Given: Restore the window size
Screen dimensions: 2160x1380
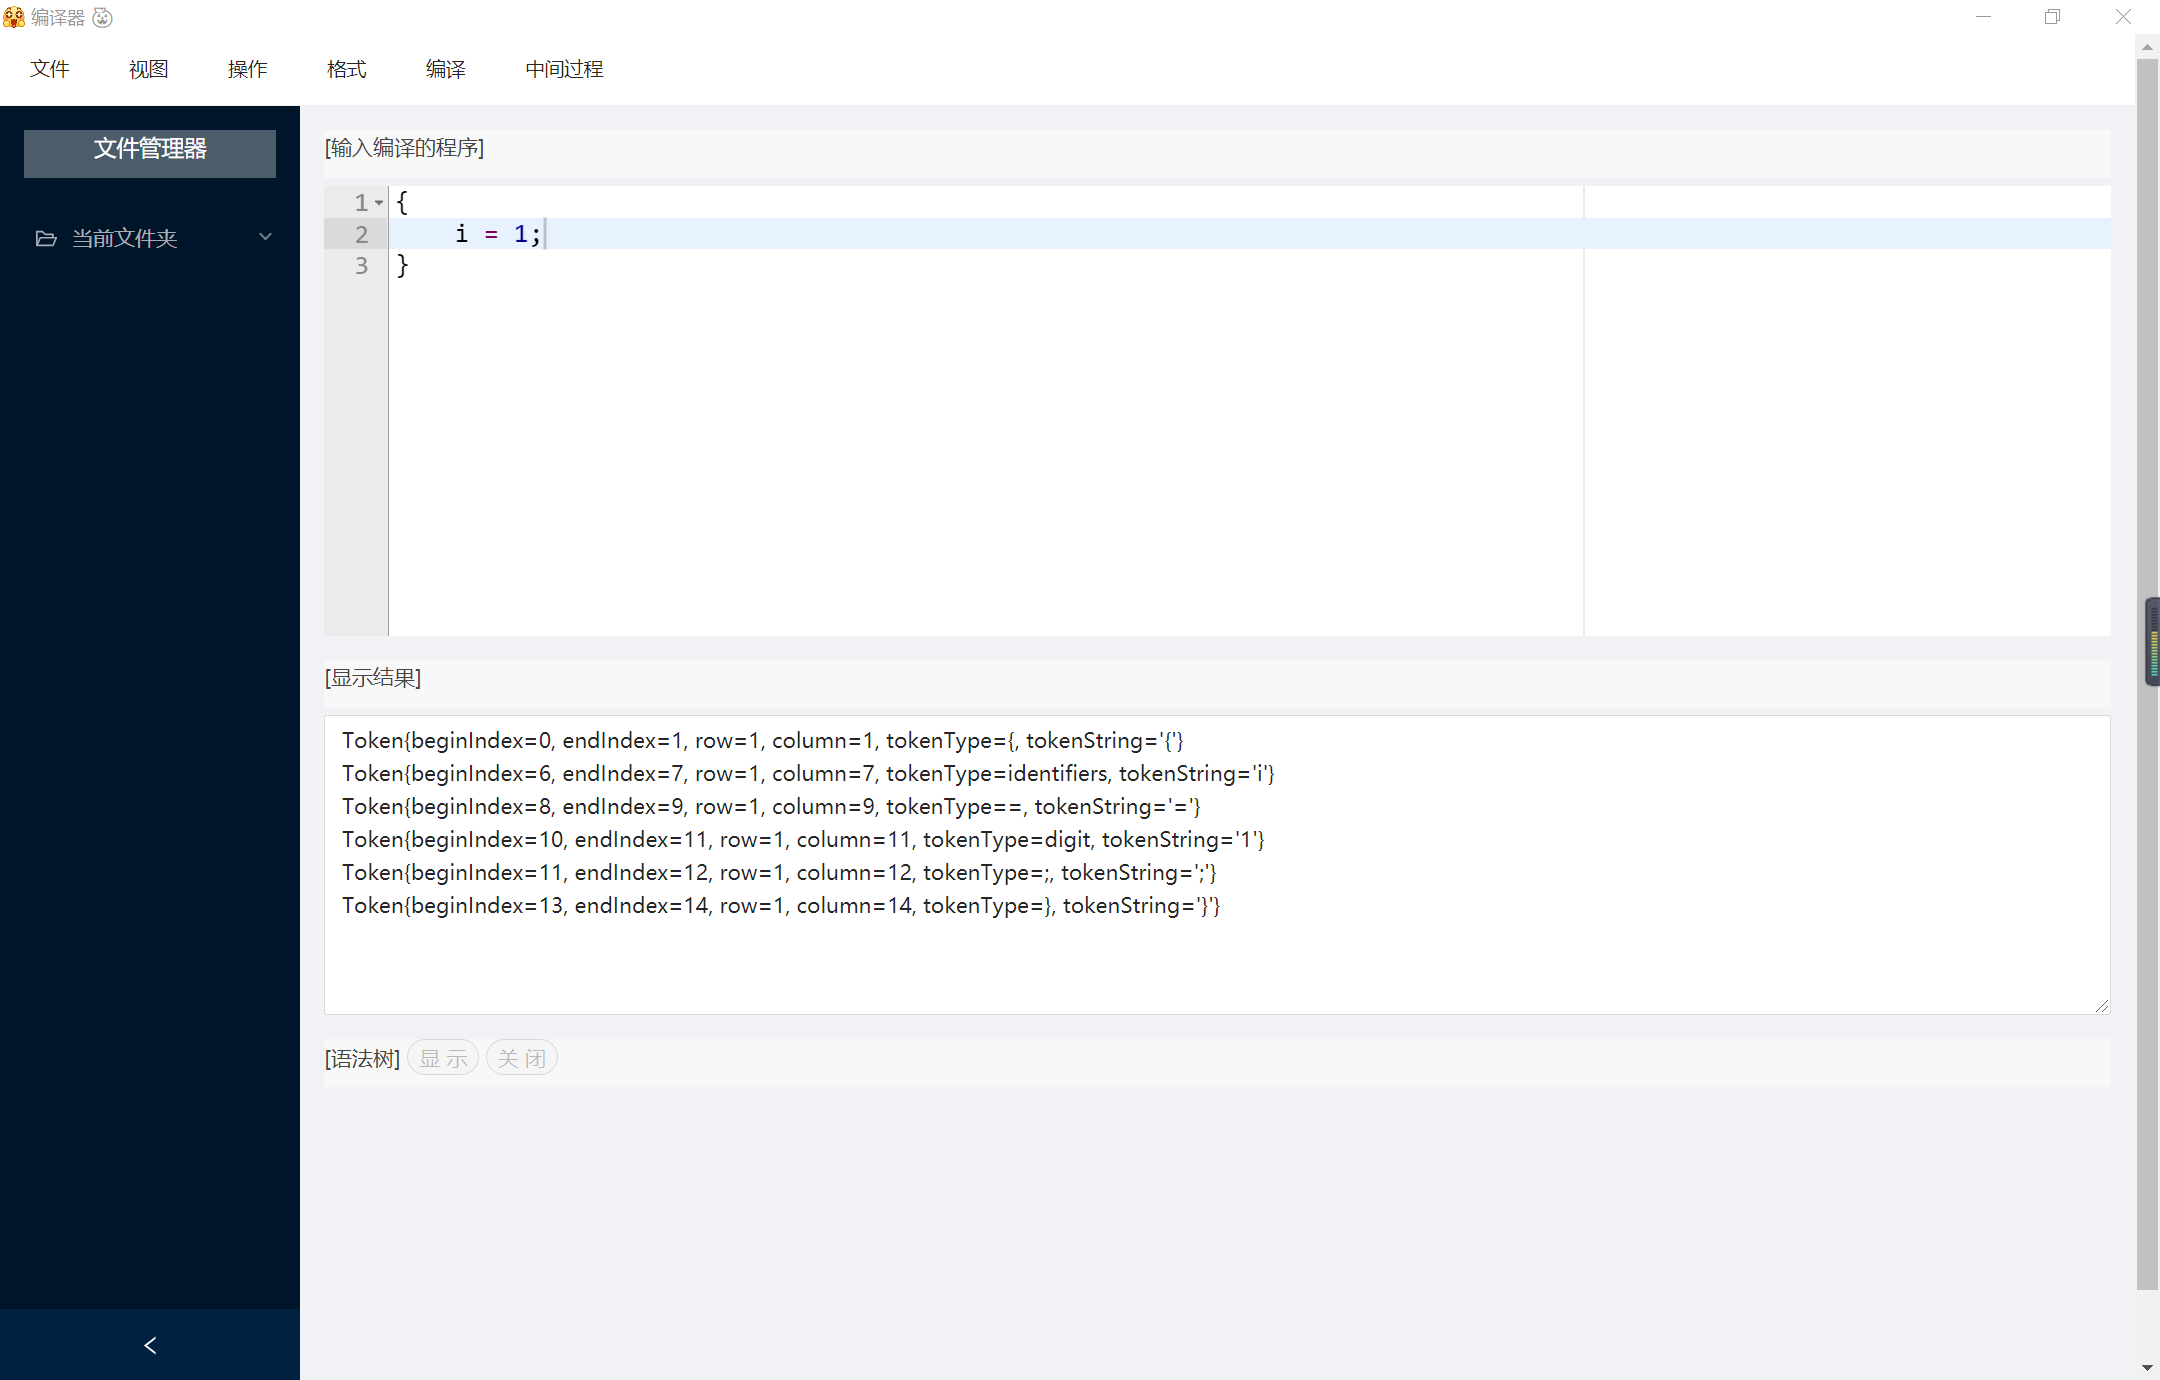Looking at the screenshot, I should pyautogui.click(x=2052, y=17).
